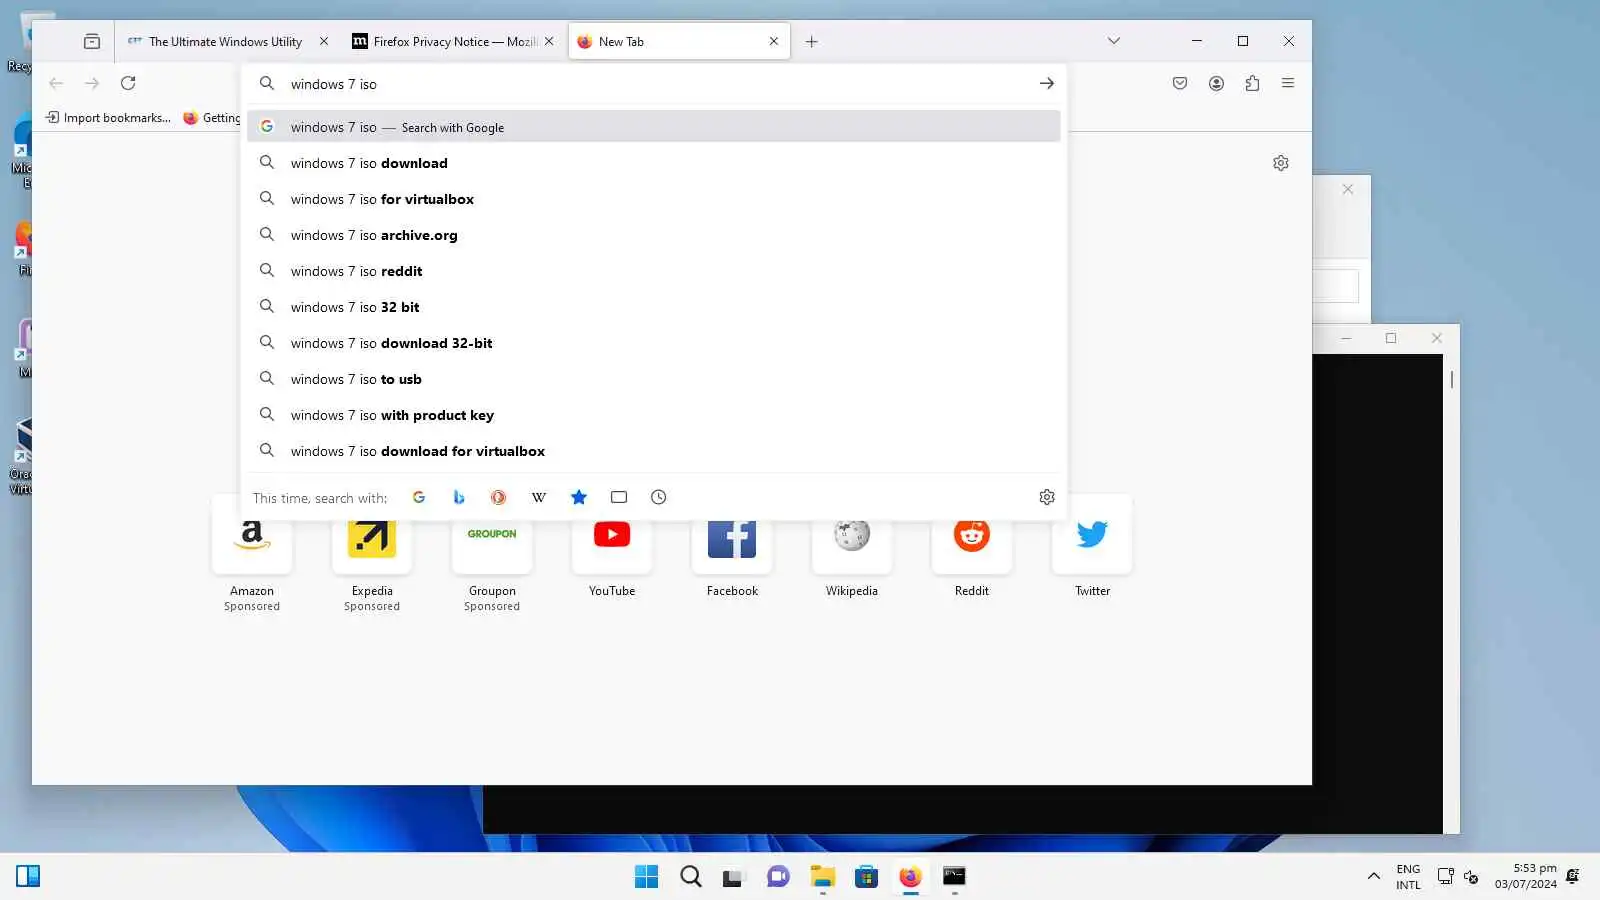Open the Expedia sponsored shortcut
Viewport: 1600px width, 900px height.
372,556
